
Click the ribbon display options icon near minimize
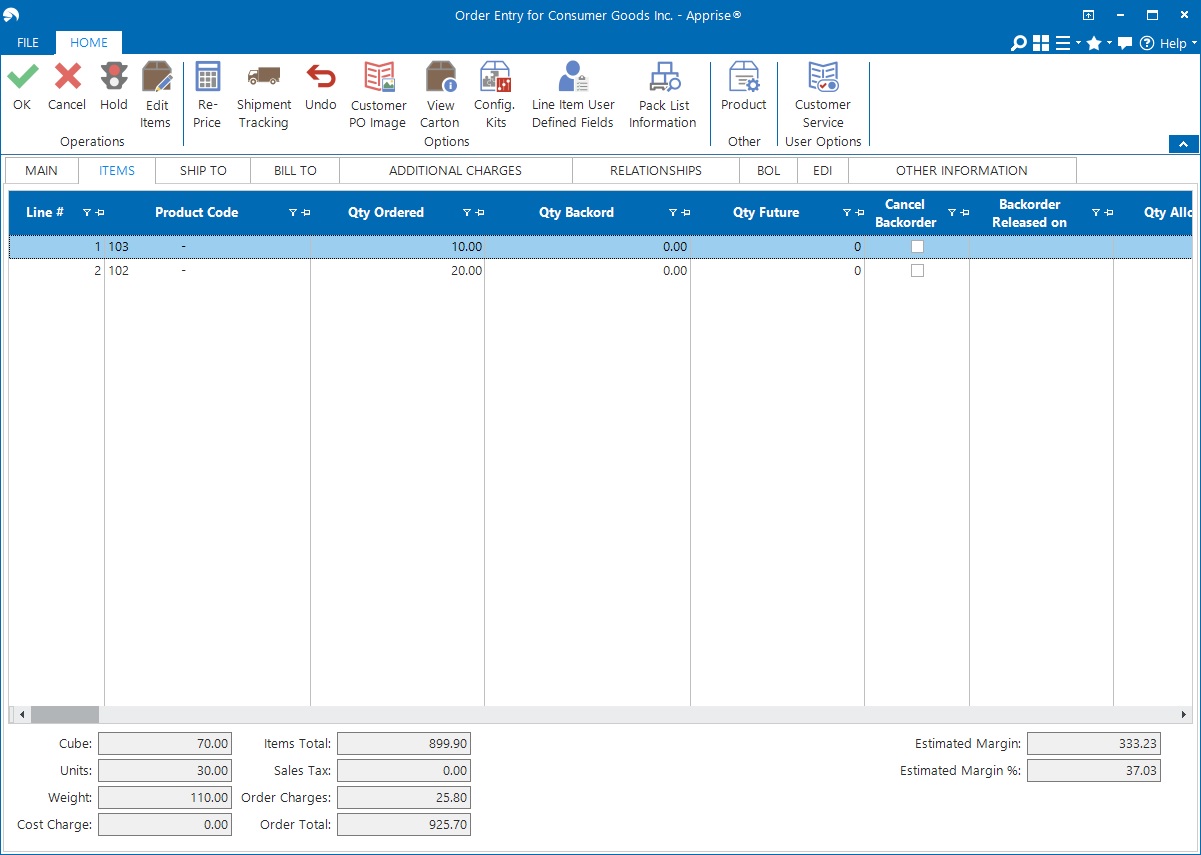[x=1088, y=15]
